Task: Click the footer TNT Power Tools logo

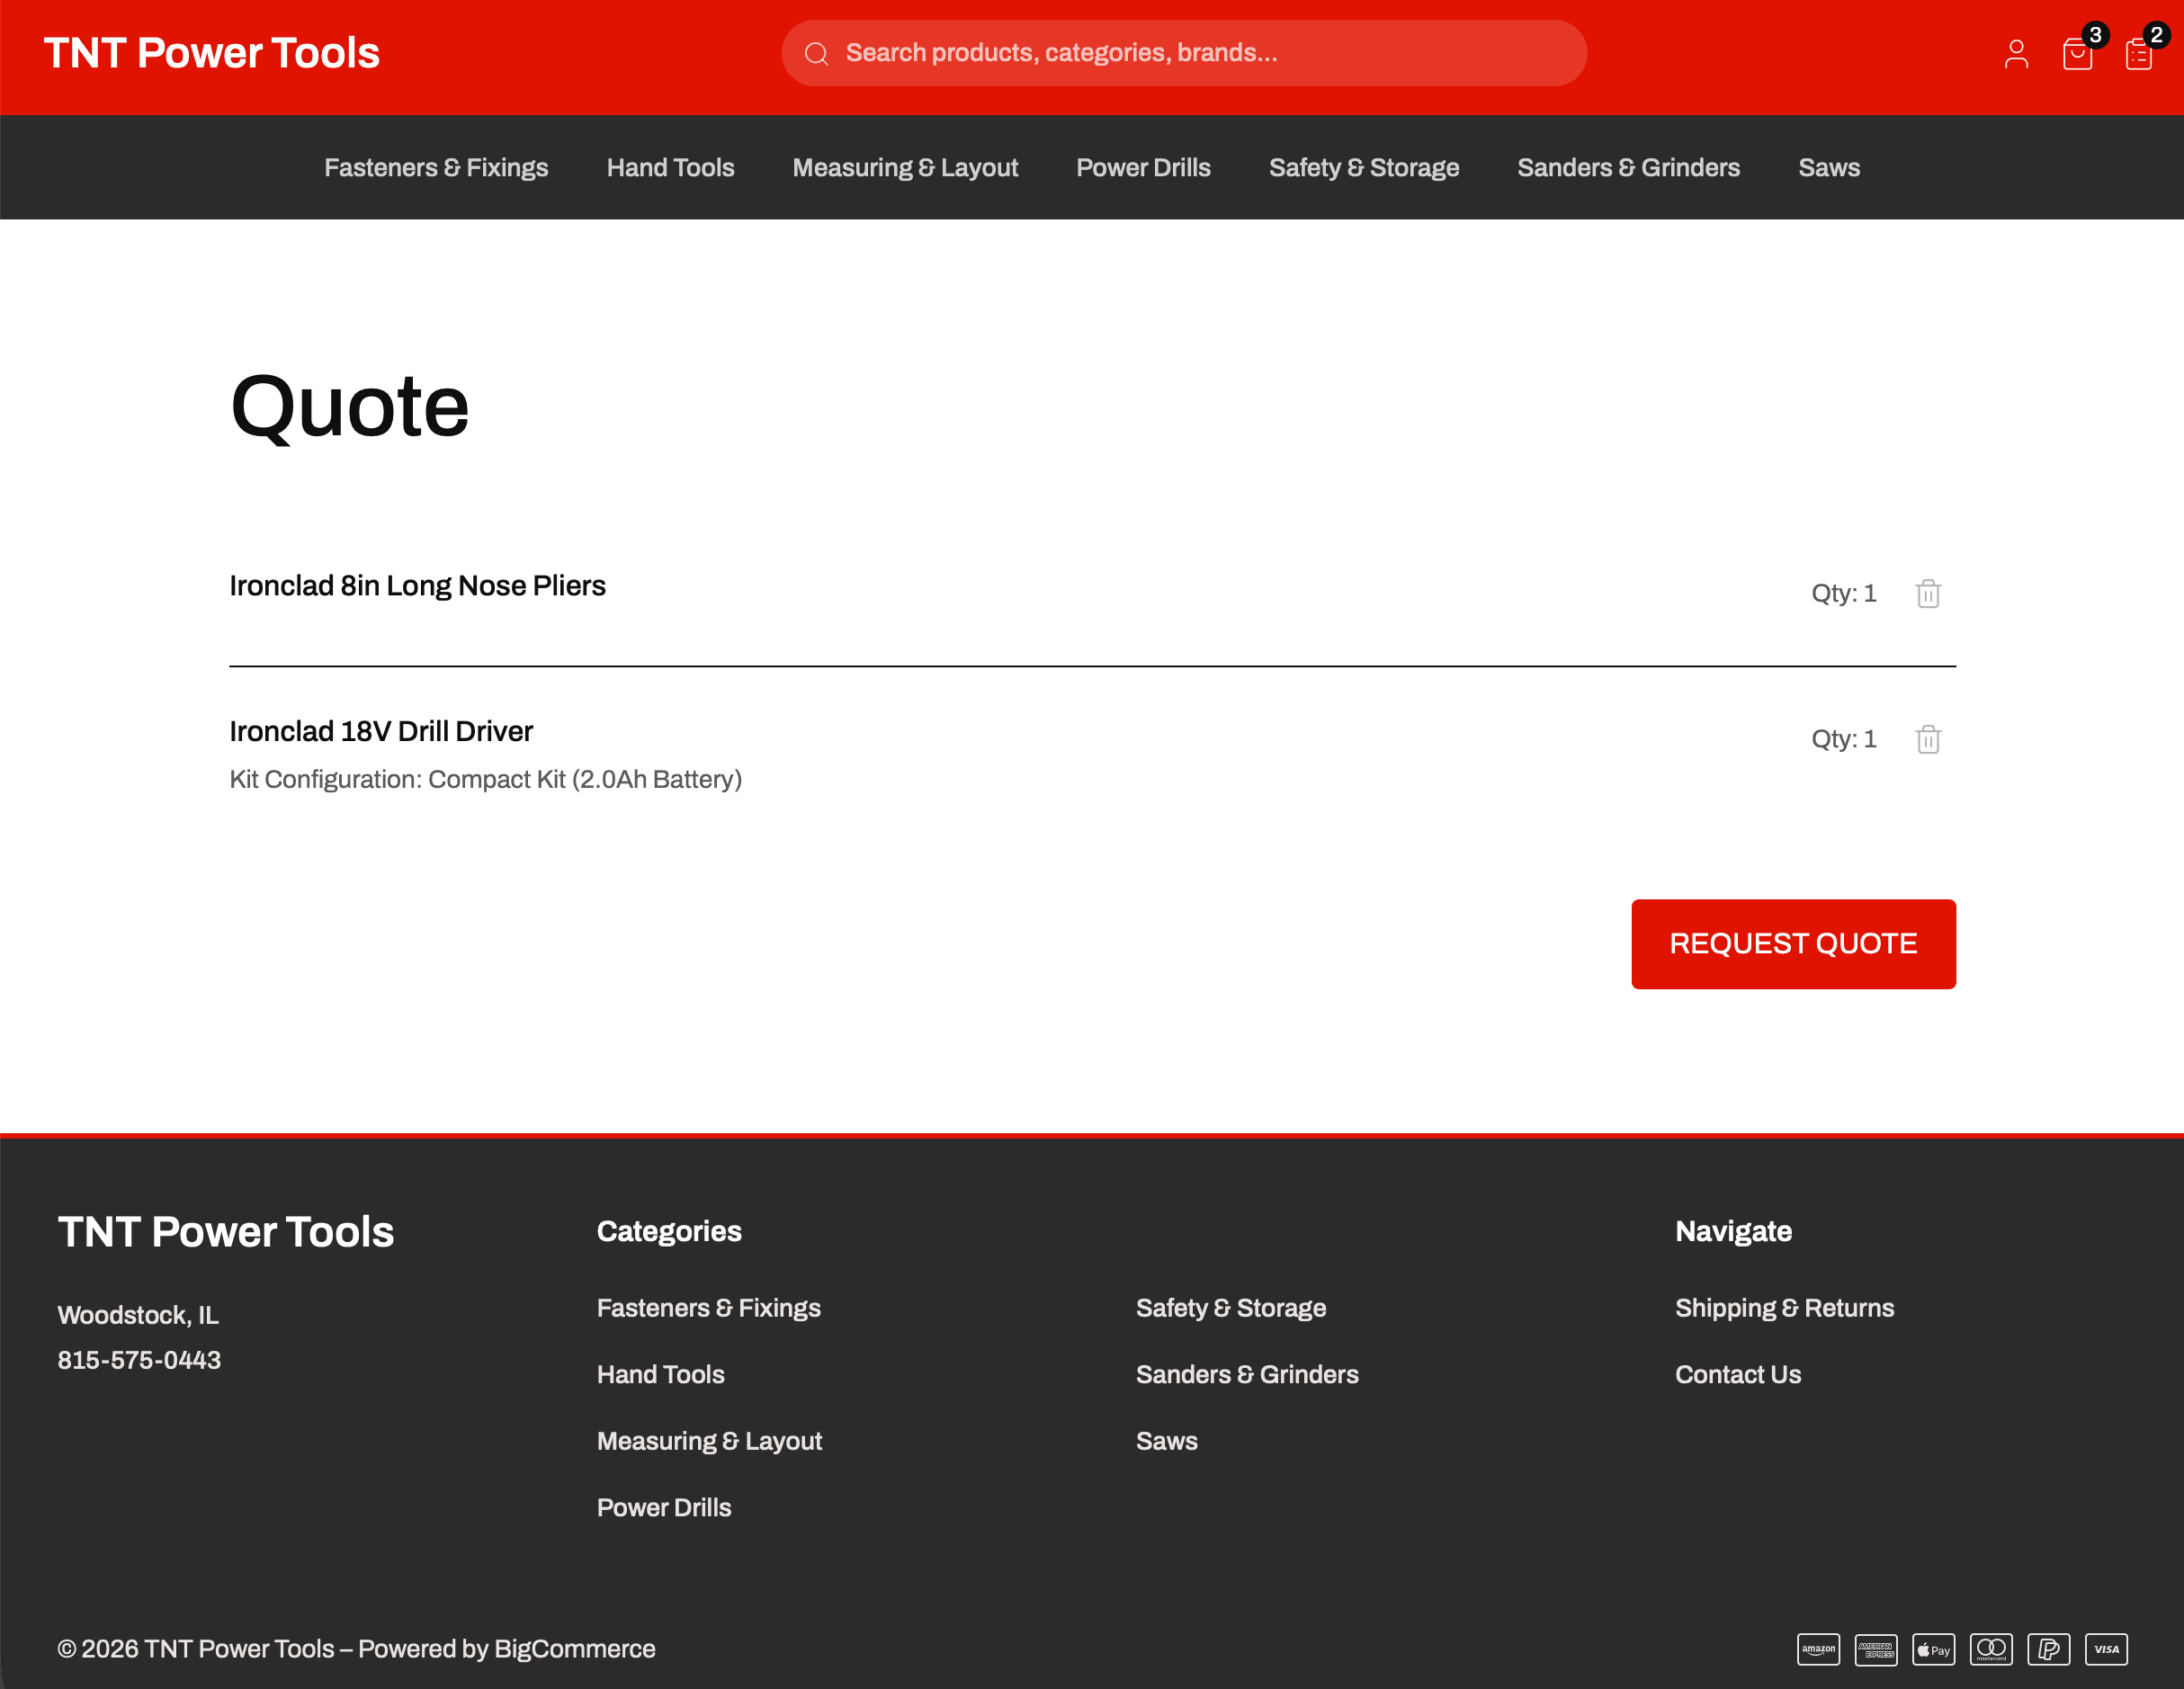Action: click(226, 1231)
